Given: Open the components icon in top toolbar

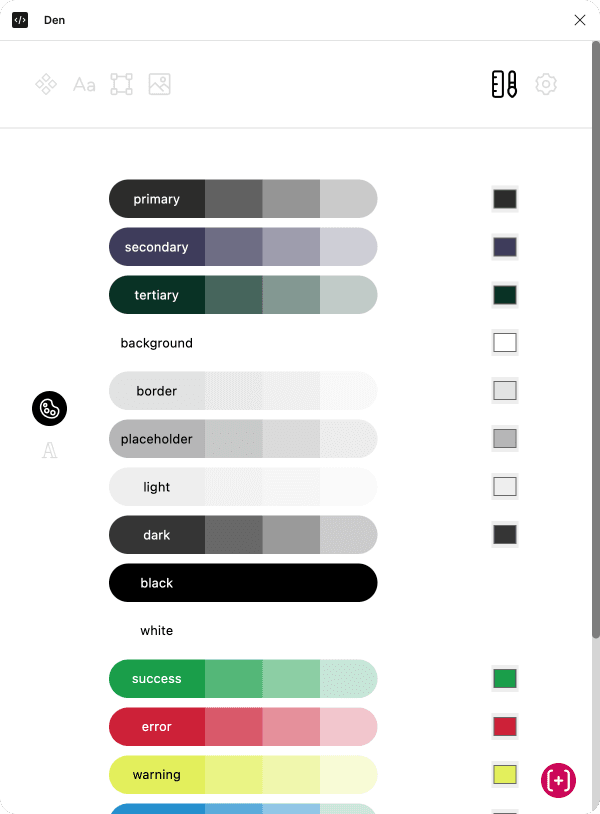Looking at the screenshot, I should (46, 85).
